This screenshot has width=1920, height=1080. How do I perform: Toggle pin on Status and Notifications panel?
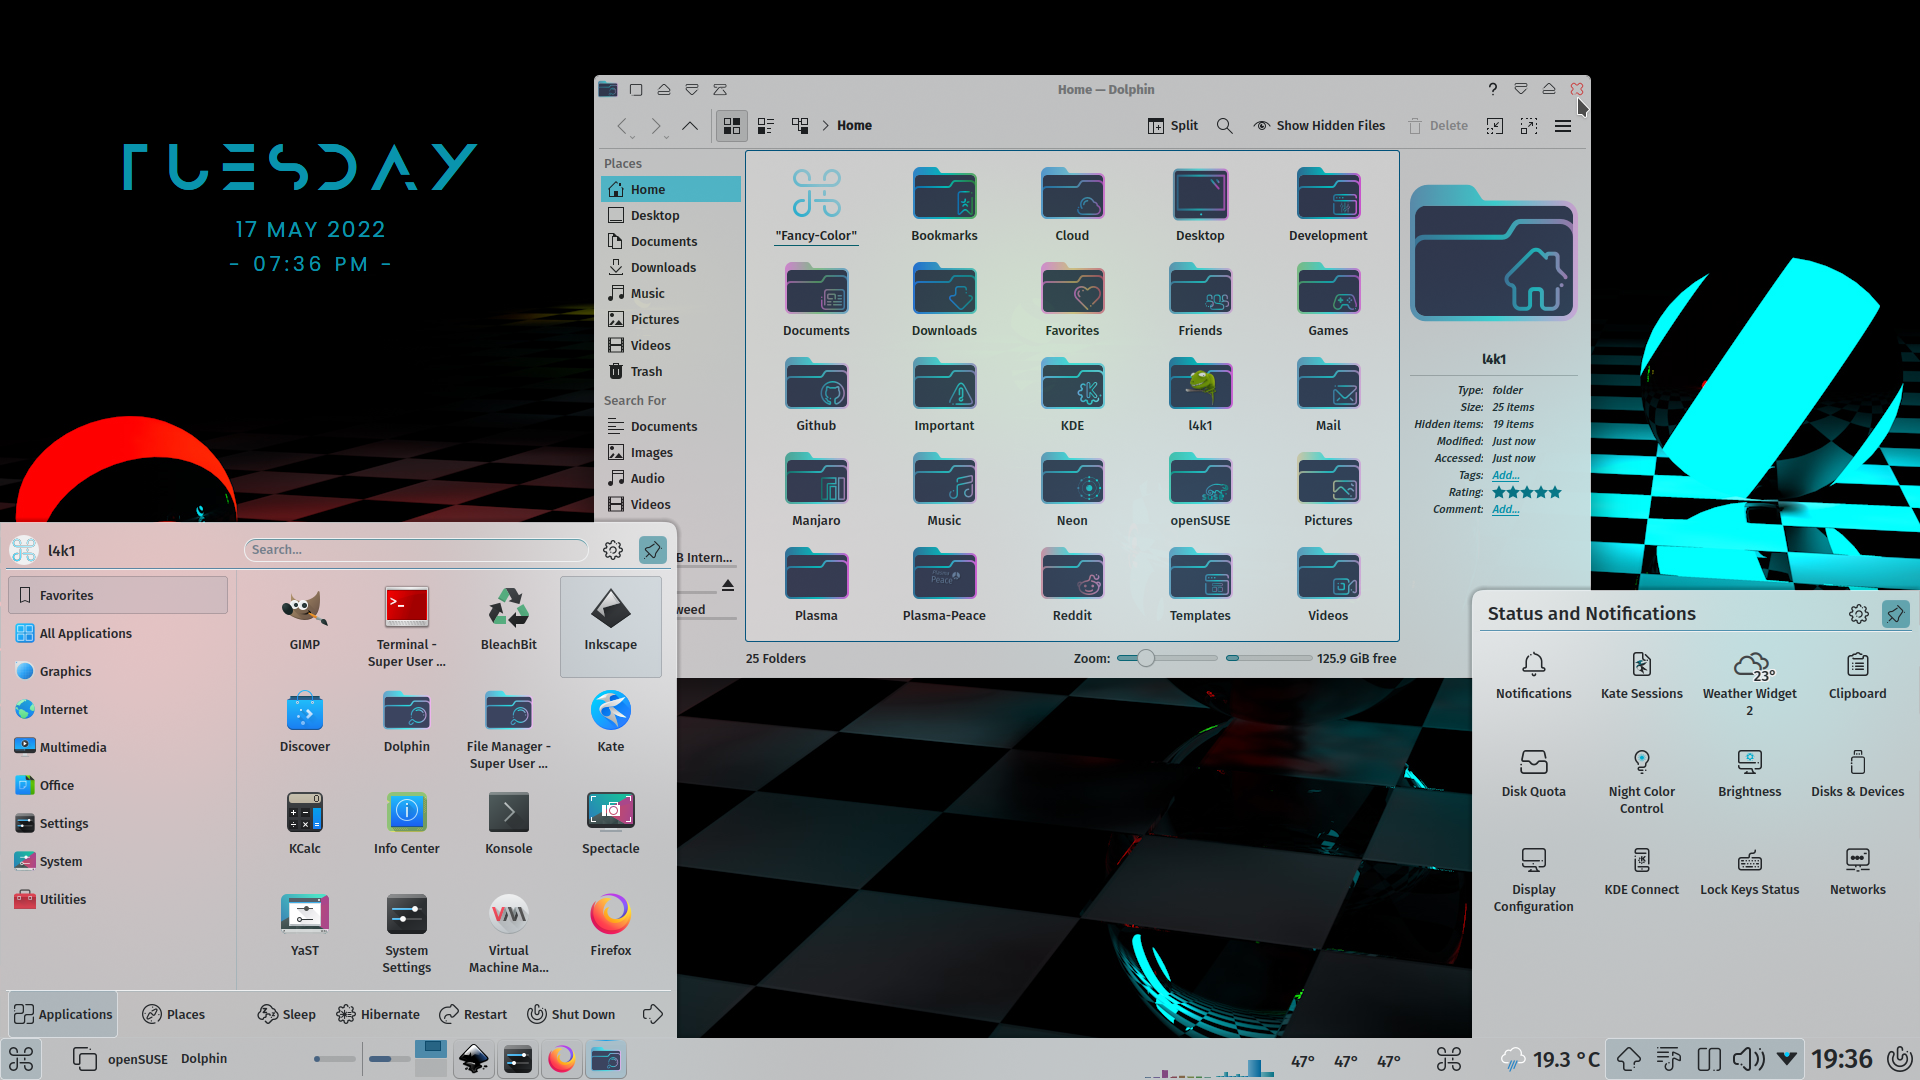click(1895, 614)
